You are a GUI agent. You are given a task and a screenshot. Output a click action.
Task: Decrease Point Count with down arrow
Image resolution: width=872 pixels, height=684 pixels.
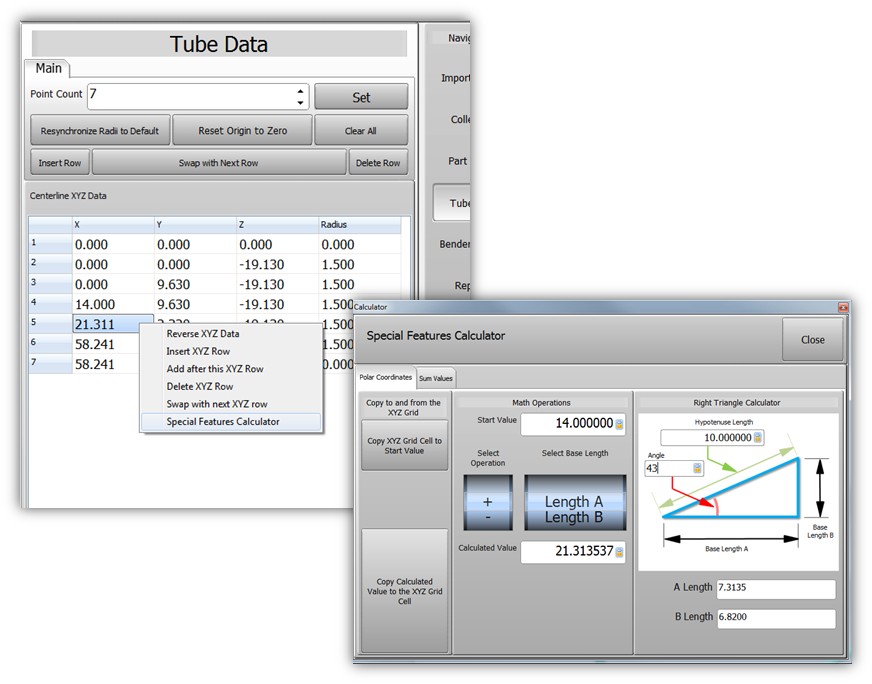pyautogui.click(x=300, y=102)
